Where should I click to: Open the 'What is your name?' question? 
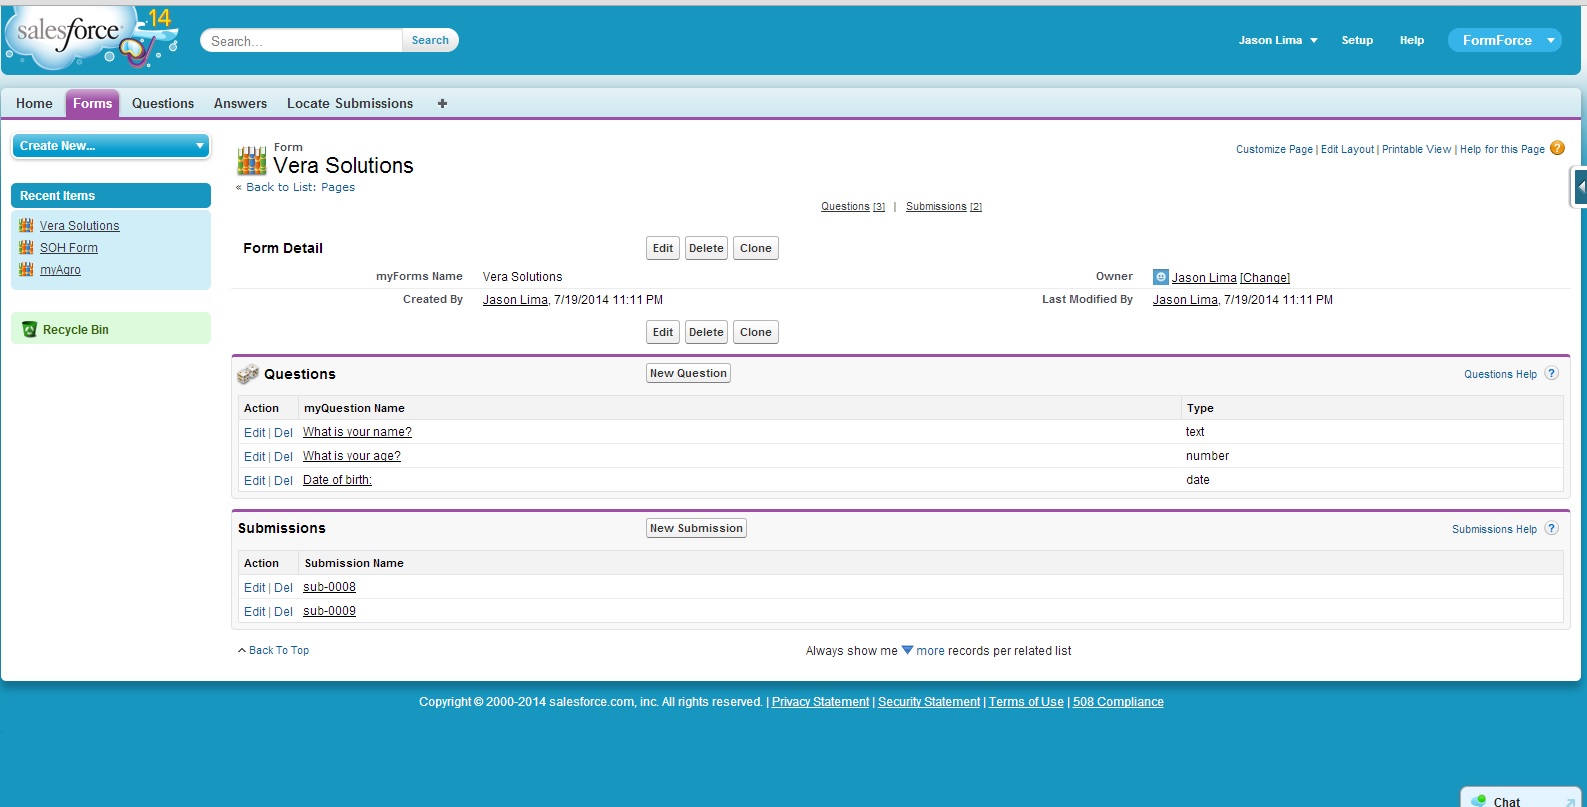357,432
